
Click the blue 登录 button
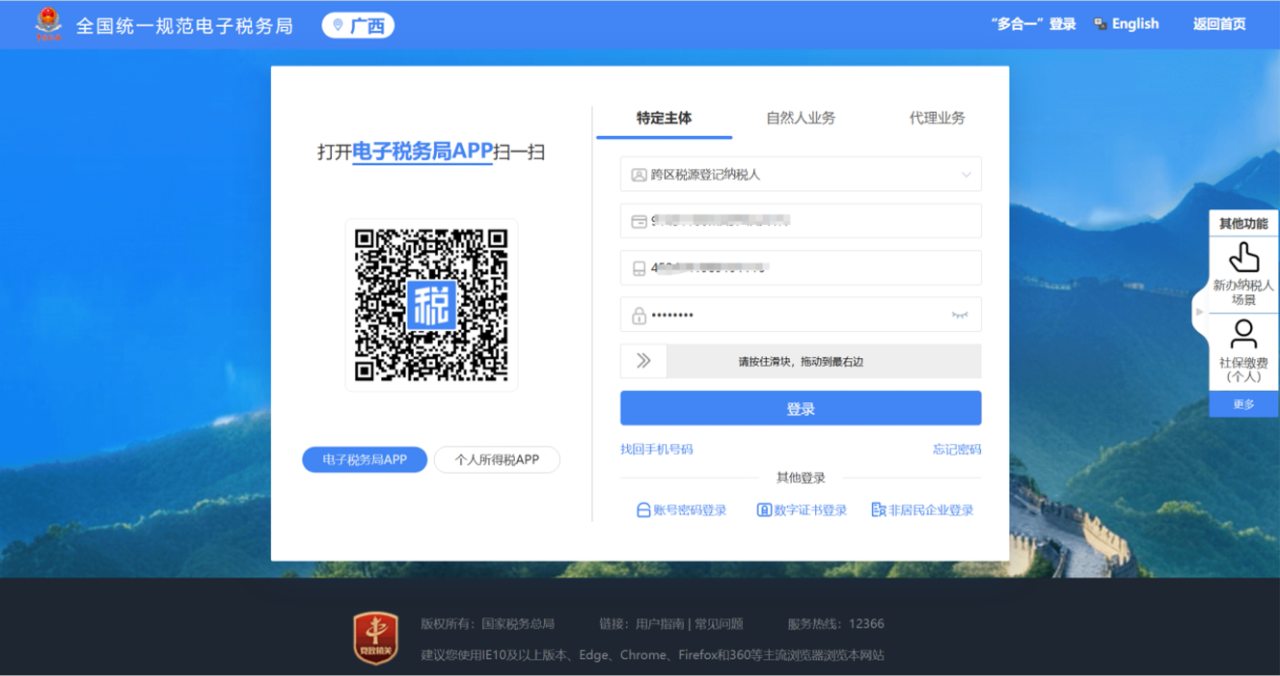800,408
